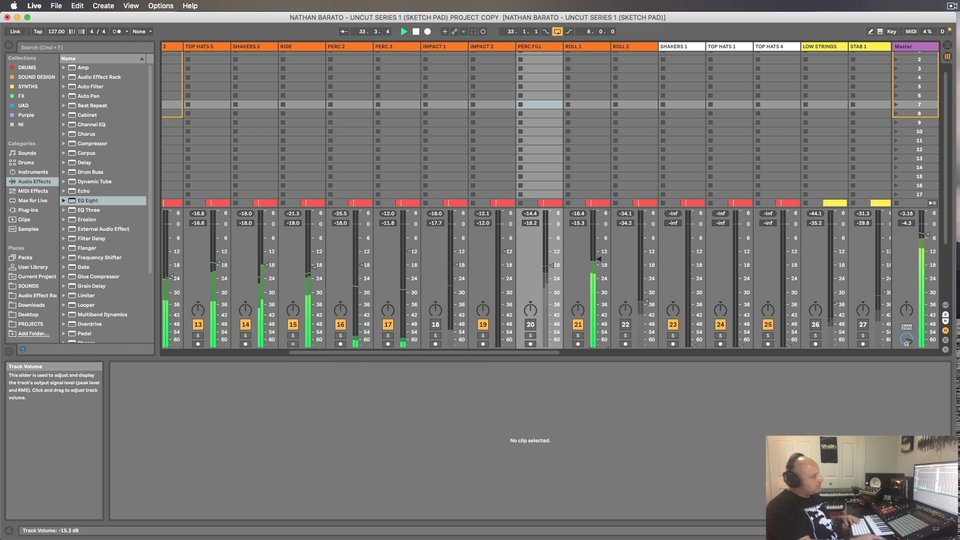Click the Tap tempo button
Image resolution: width=960 pixels, height=540 pixels.
pyautogui.click(x=38, y=31)
